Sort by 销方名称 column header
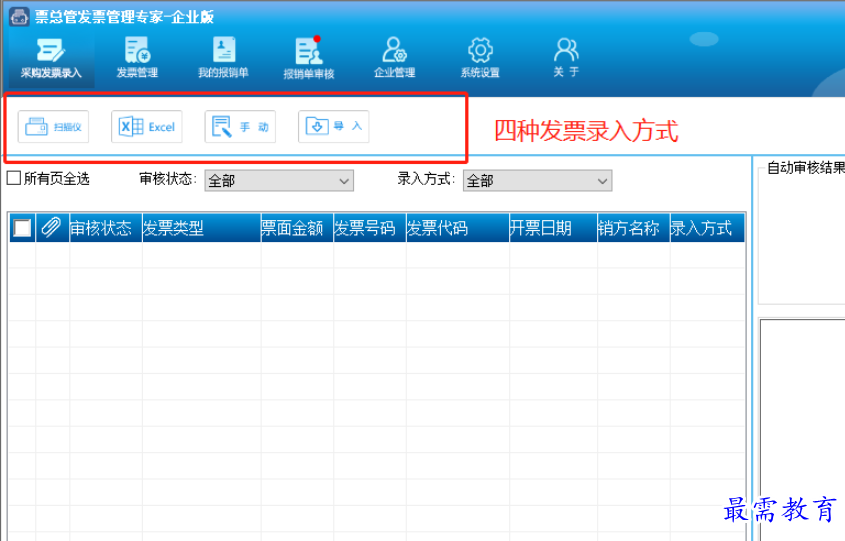Viewport: 845px width, 541px height. click(x=633, y=227)
